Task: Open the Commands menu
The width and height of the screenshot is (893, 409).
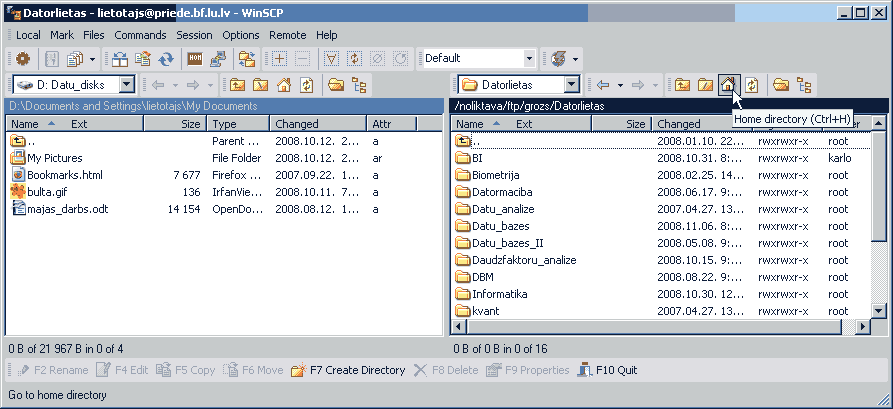Action: 140,35
